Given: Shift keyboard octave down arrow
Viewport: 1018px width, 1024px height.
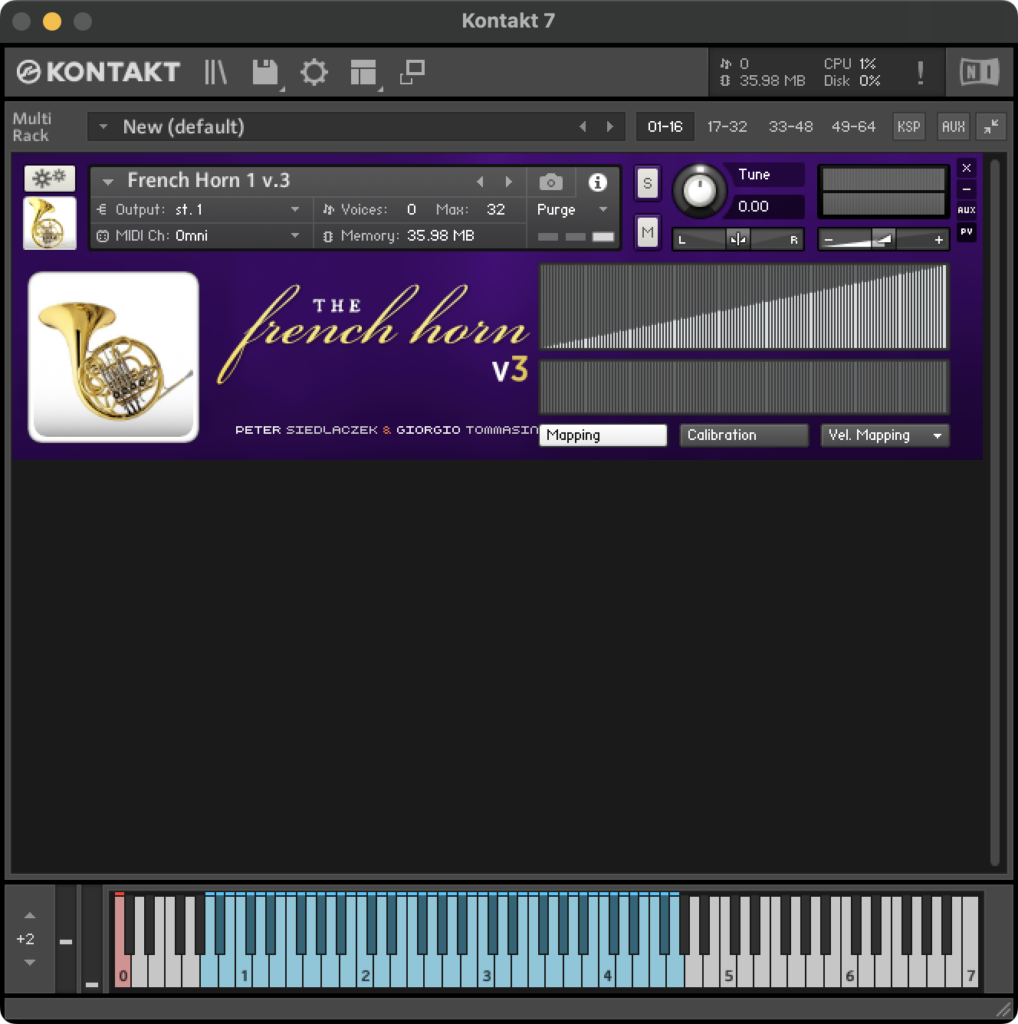Looking at the screenshot, I should pyautogui.click(x=30, y=963).
